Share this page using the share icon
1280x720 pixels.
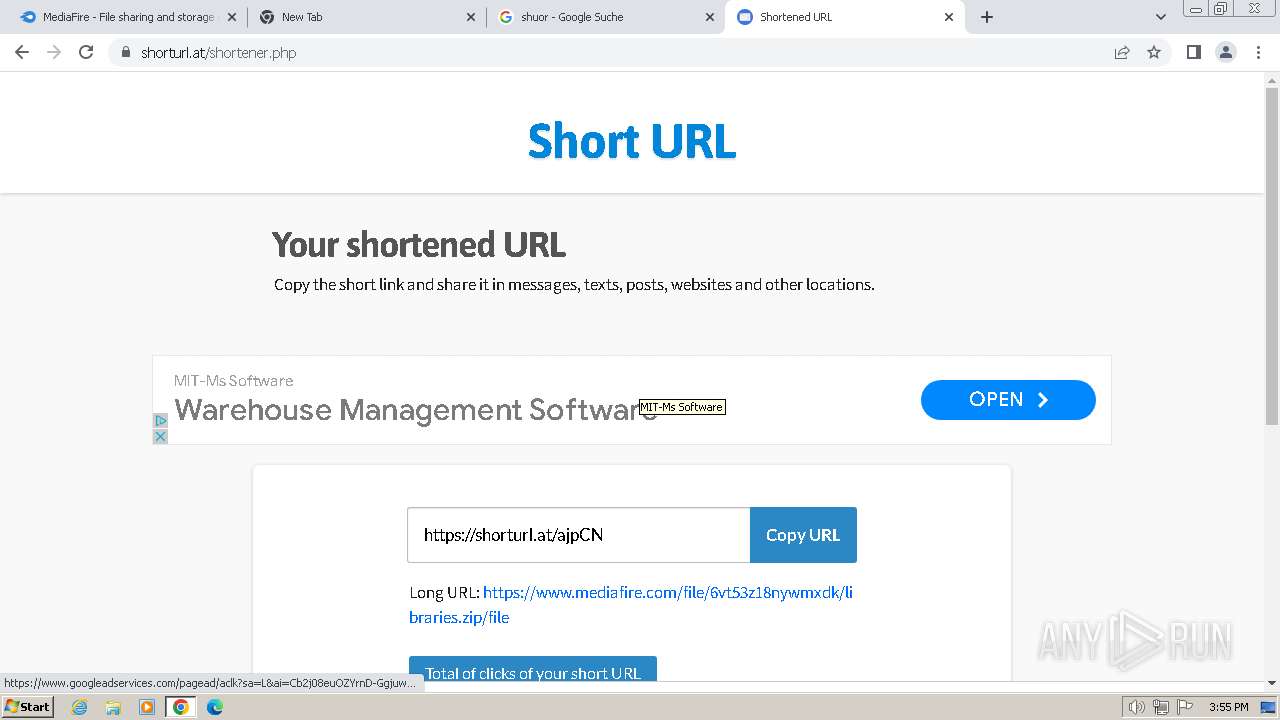tap(1122, 53)
